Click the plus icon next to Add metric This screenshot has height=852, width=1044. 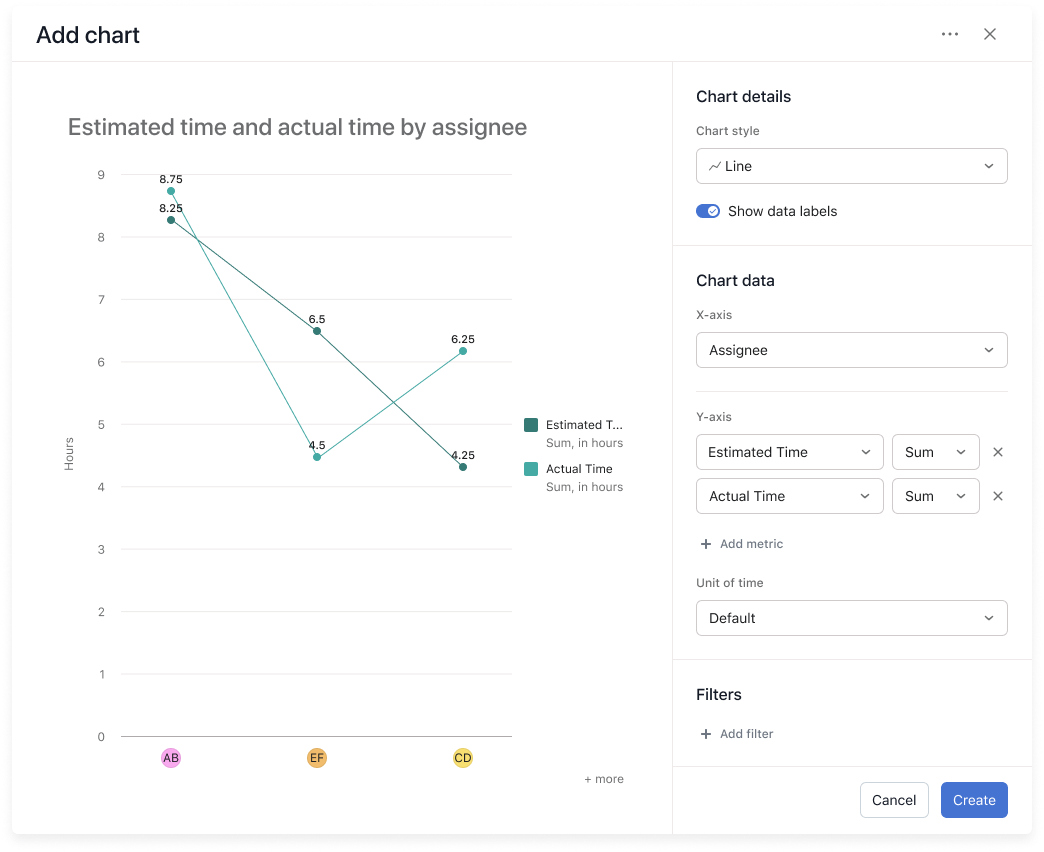click(706, 543)
